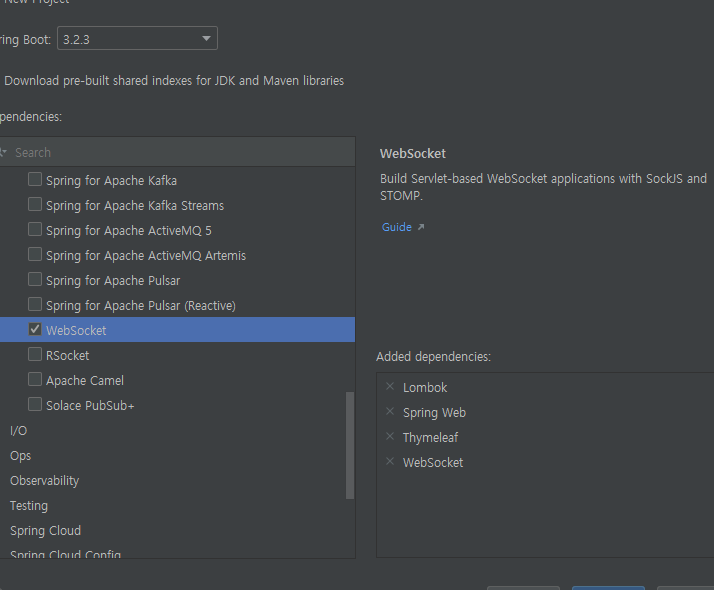Tick the non-reactive Spring for Apache Pulsar checkbox
This screenshot has width=714, height=590.
pos(35,280)
